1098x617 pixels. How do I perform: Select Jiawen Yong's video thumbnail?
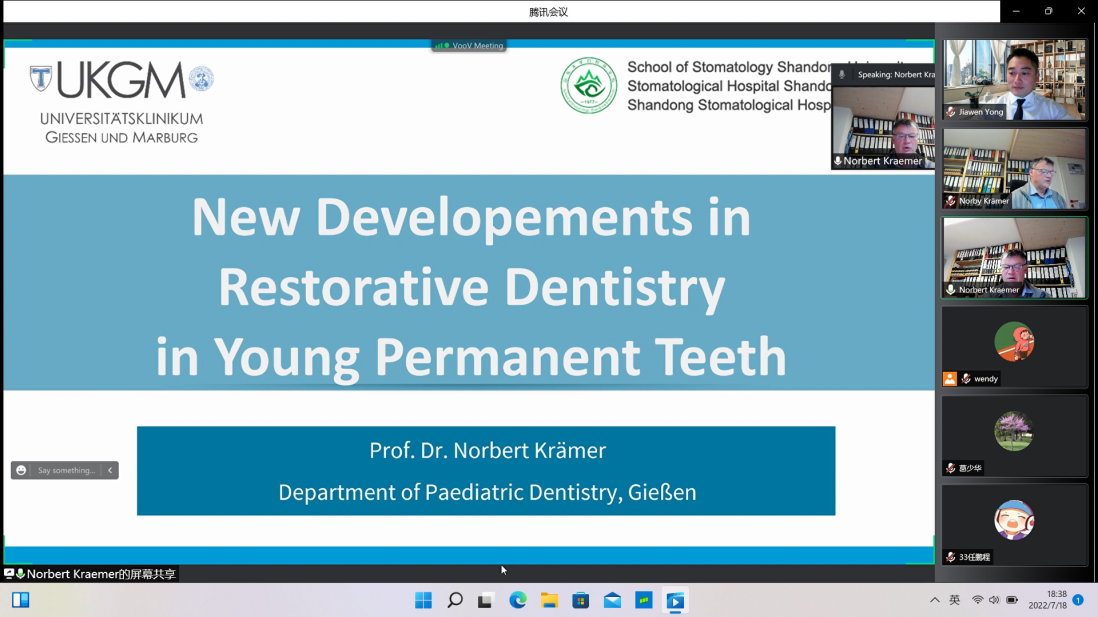(x=1014, y=79)
